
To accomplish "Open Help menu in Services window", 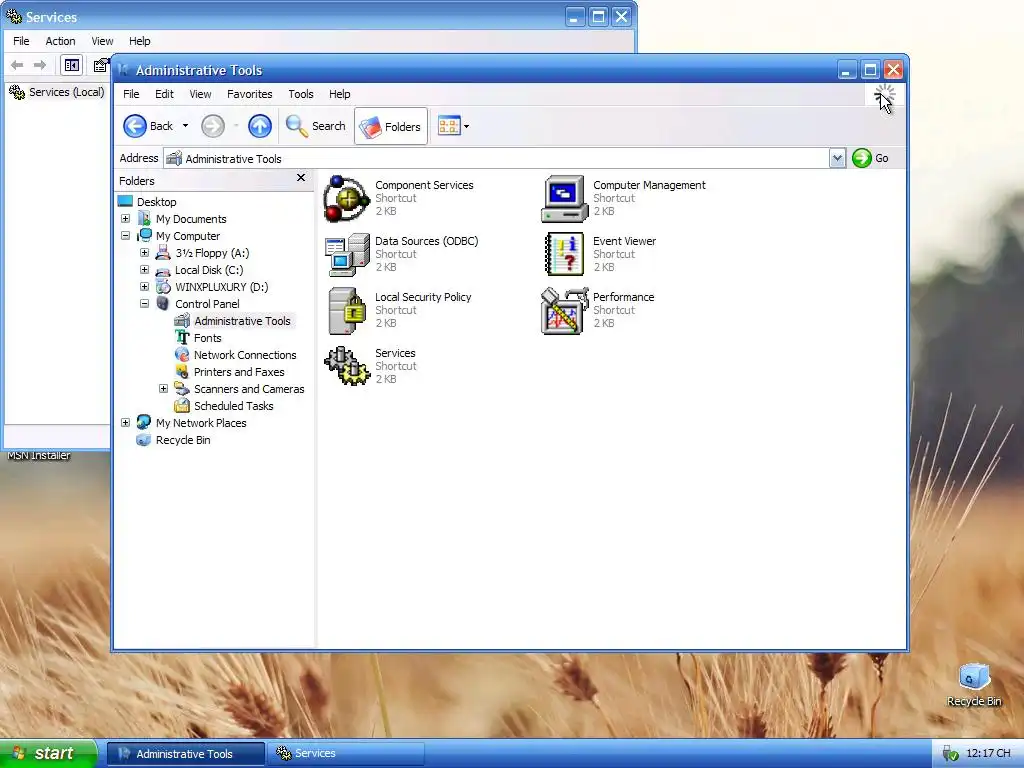I will tap(139, 40).
